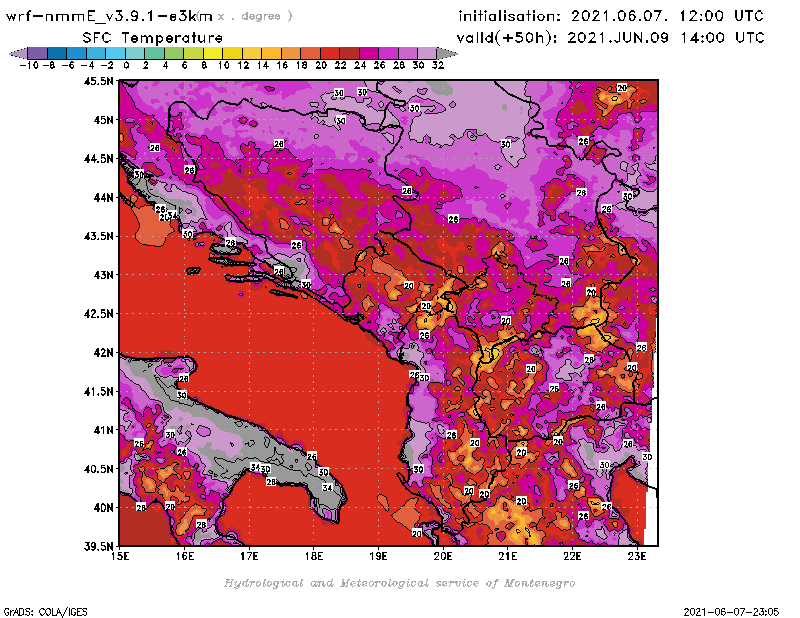The width and height of the screenshot is (800, 618).
Task: Click the 'GrADS: COLA/IGES' footer text
Action: click(38, 610)
